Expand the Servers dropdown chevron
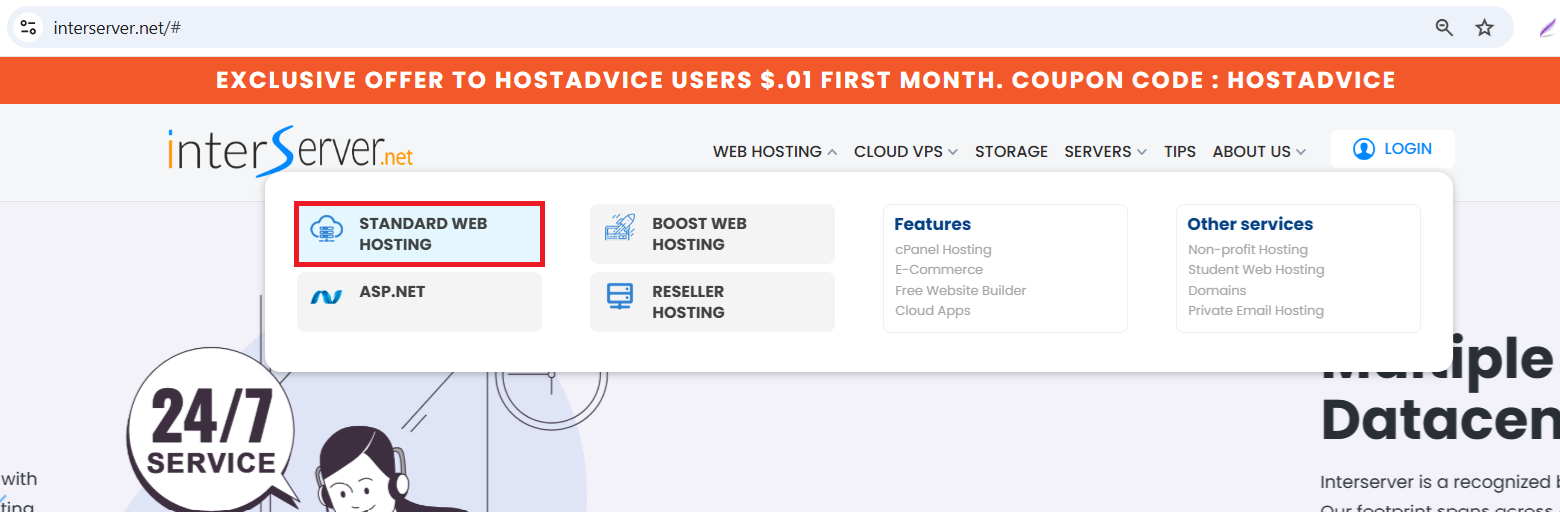The width and height of the screenshot is (1560, 512). tap(1142, 152)
